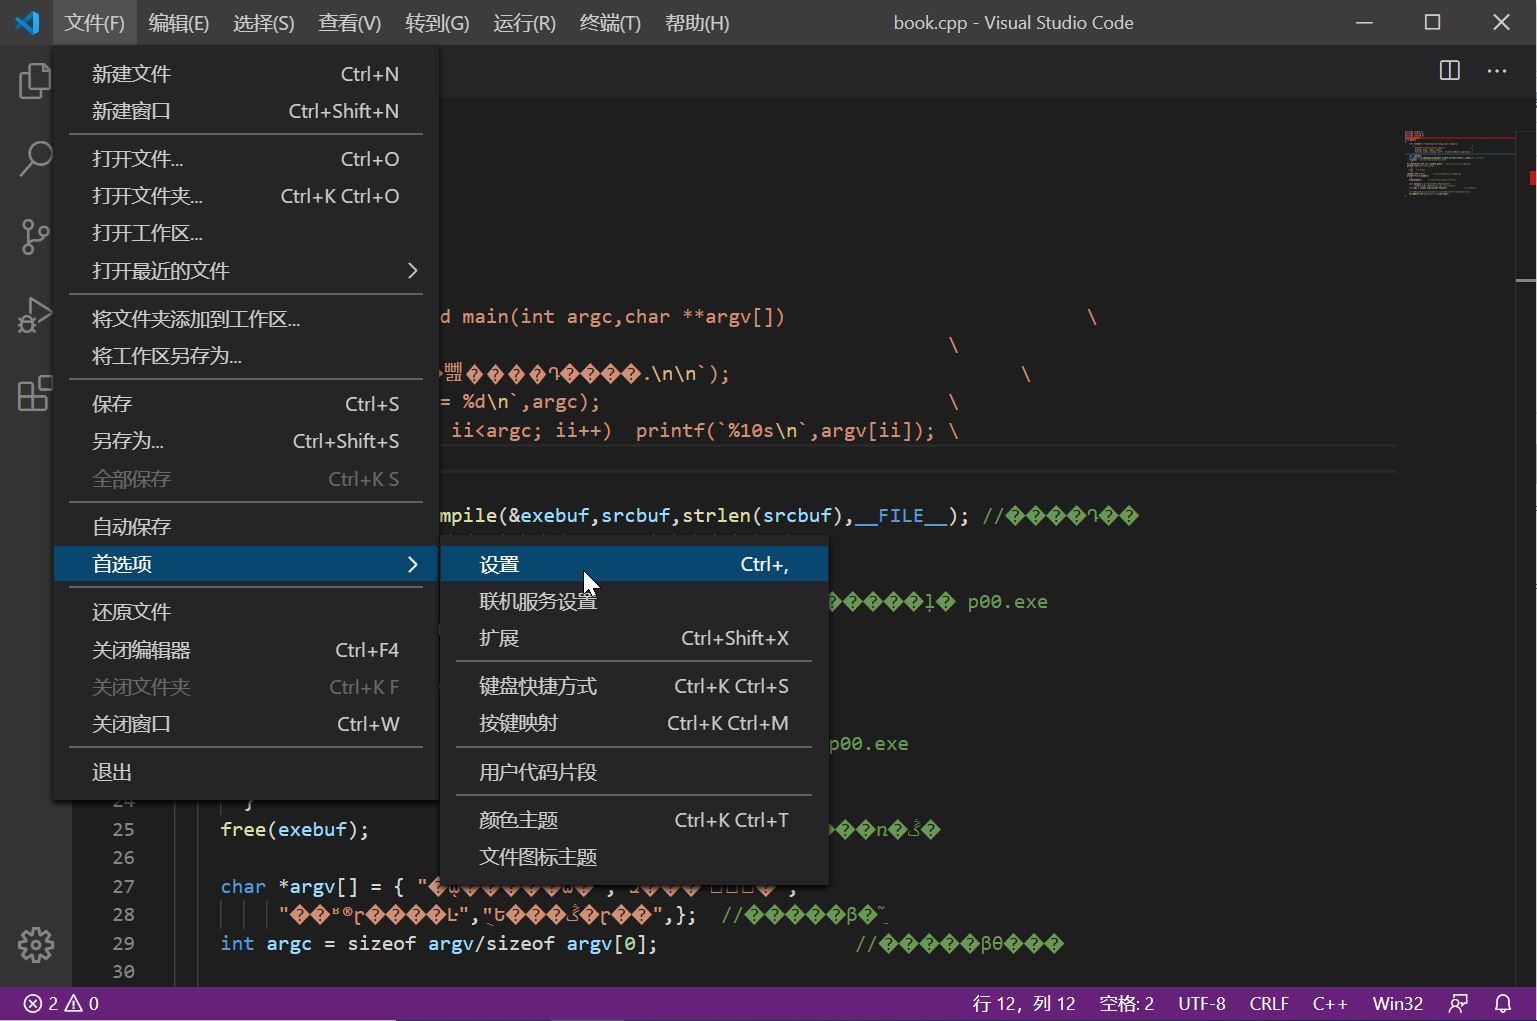The width and height of the screenshot is (1537, 1021).
Task: Click the feedback smiley in the status bar
Action: (x=1458, y=1003)
